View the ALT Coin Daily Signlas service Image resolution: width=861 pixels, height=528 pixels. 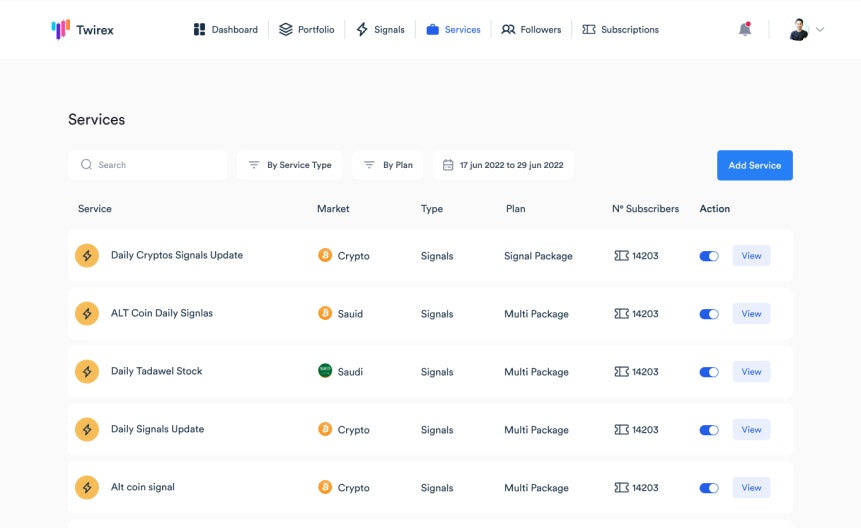point(751,314)
